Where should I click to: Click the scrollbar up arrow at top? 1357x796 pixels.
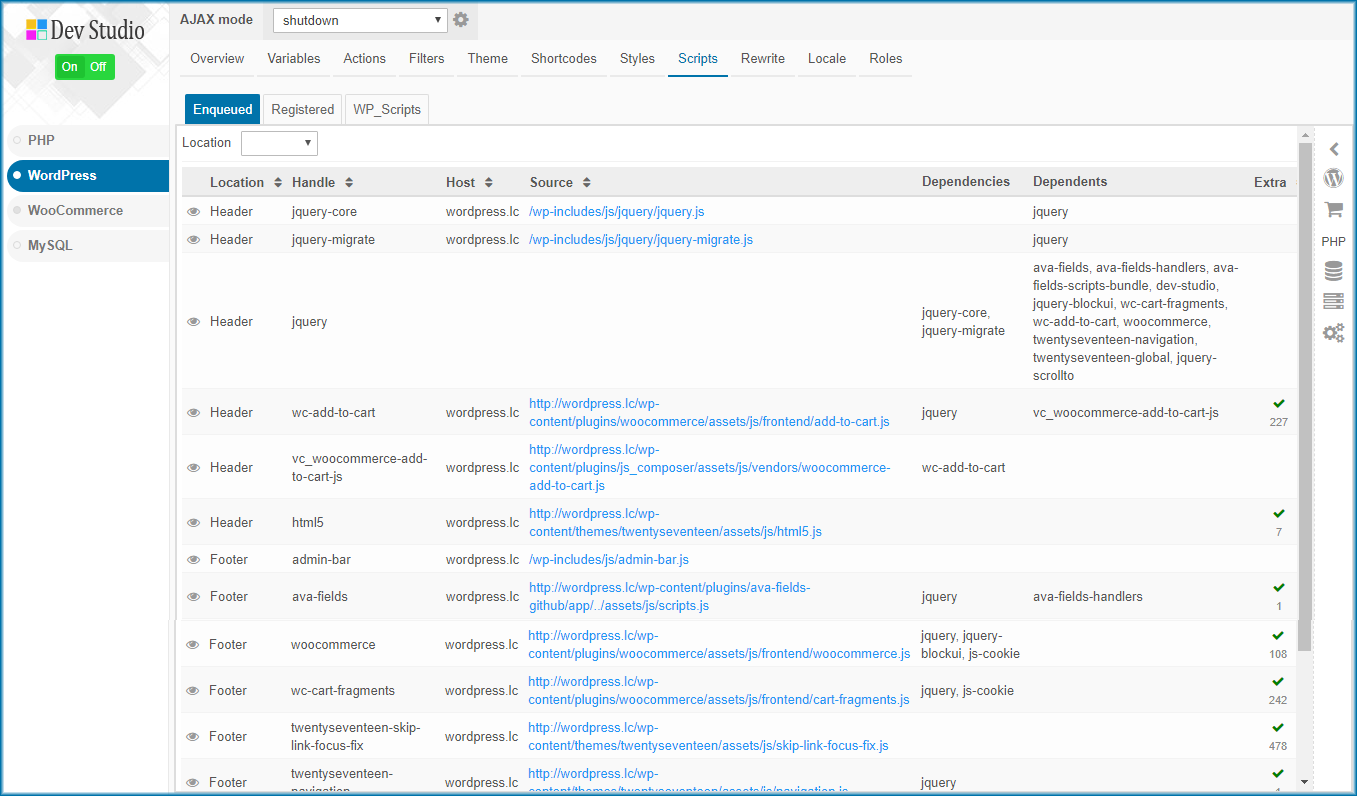pyautogui.click(x=1304, y=134)
